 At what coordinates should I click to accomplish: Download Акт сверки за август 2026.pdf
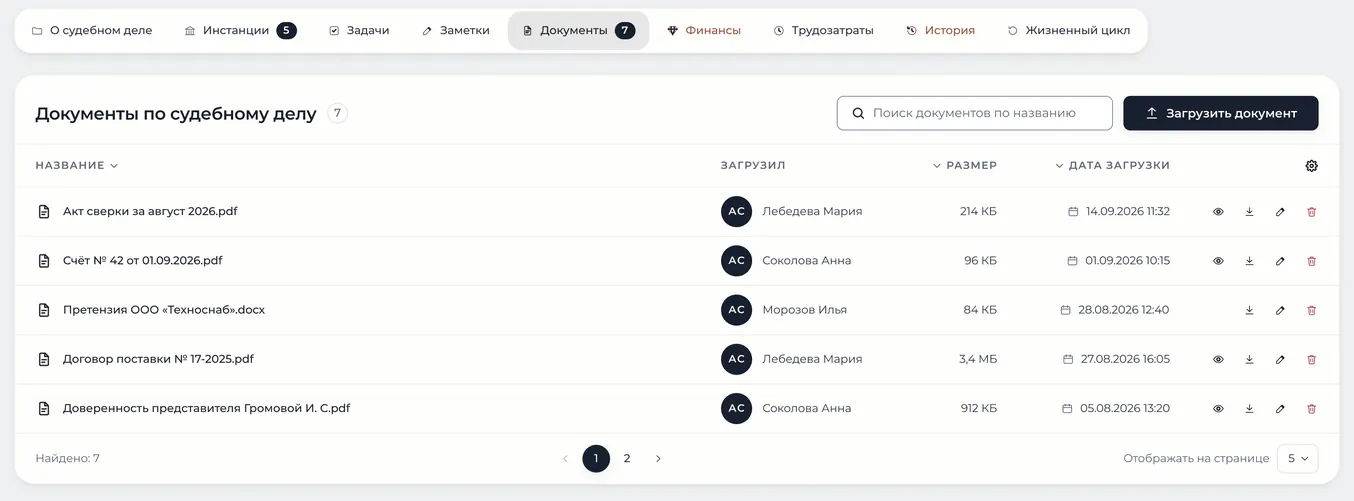click(x=1249, y=212)
